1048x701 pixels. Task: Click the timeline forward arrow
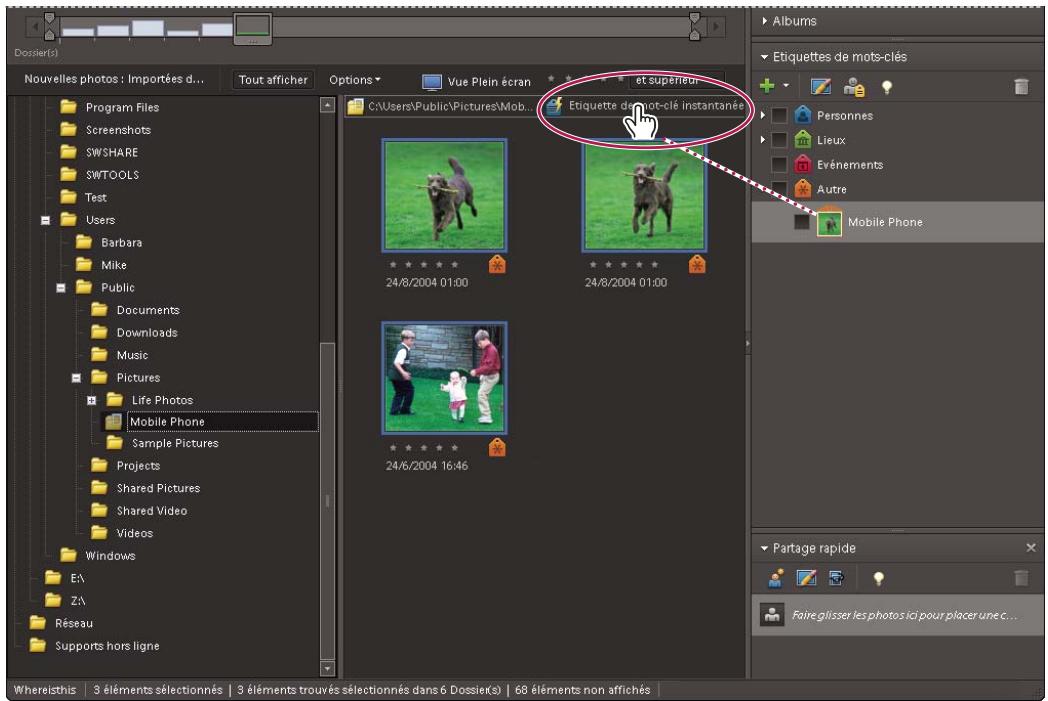coord(716,27)
